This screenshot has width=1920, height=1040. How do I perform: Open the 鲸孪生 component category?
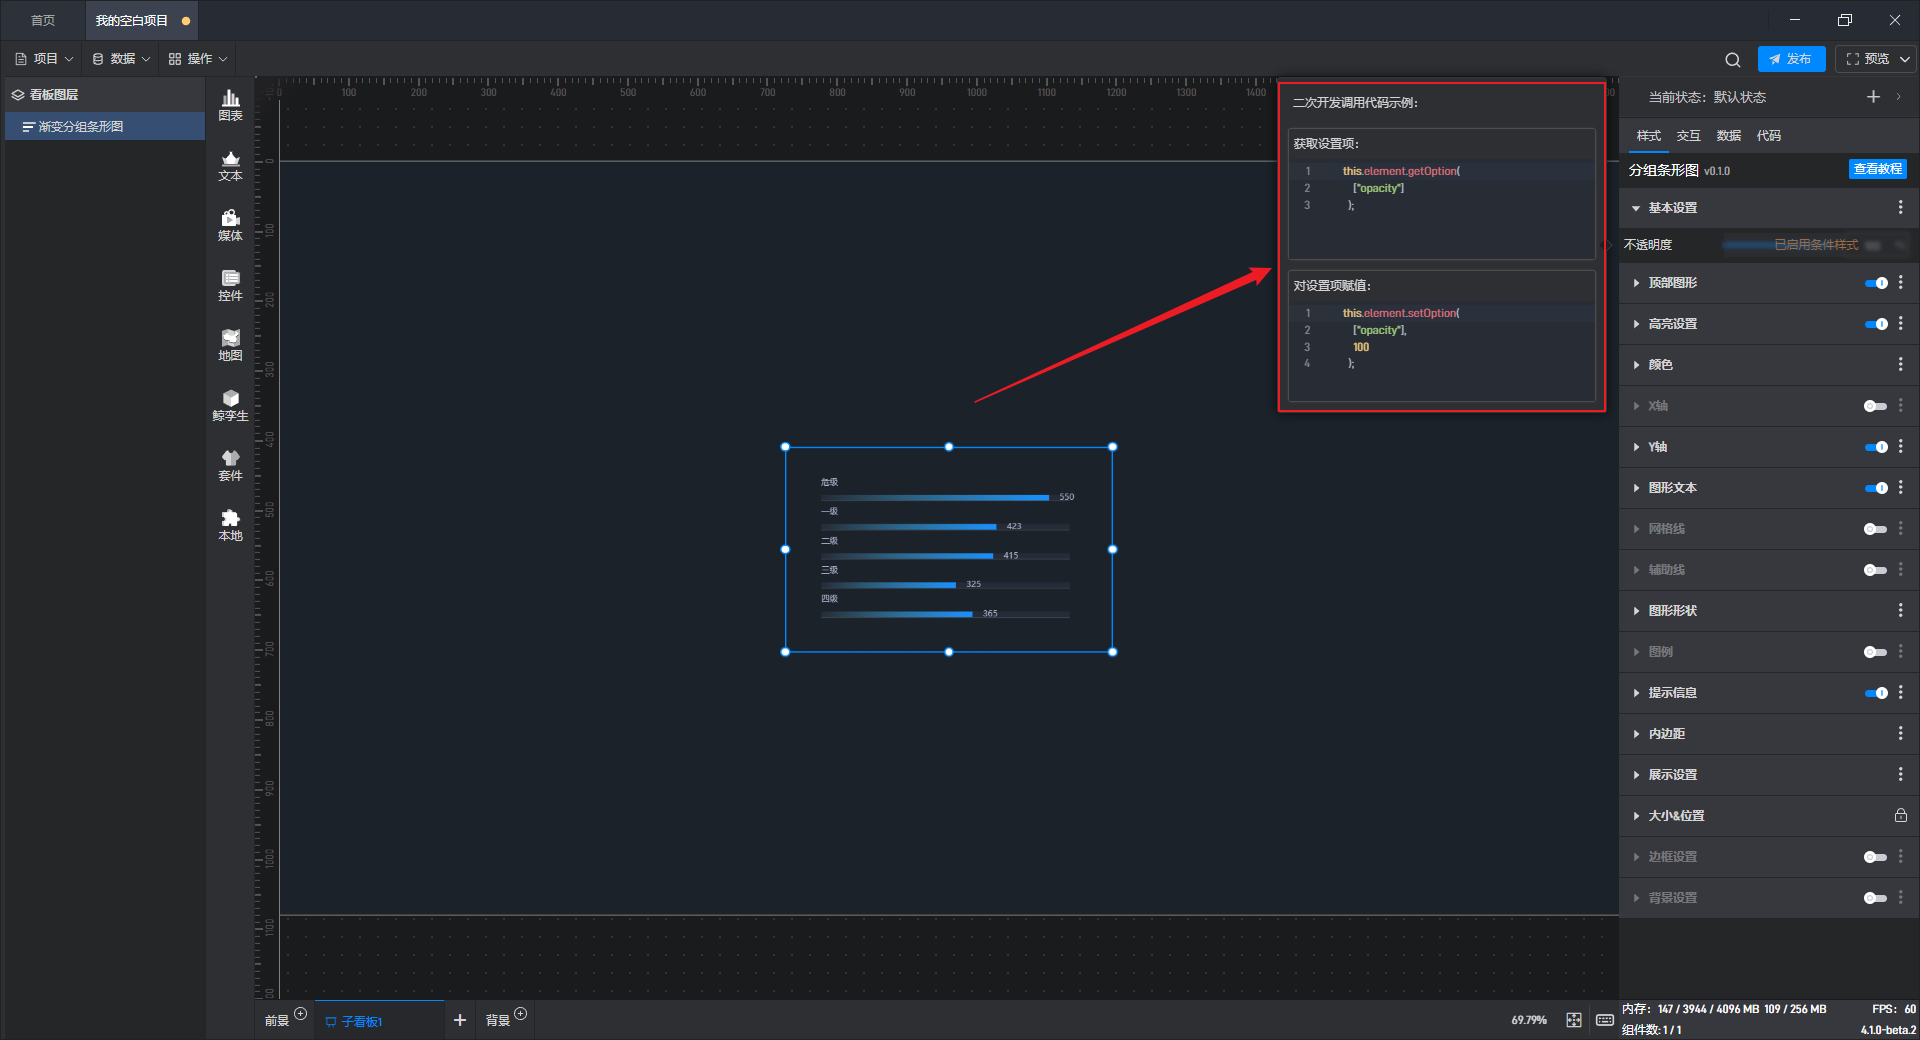click(x=230, y=405)
